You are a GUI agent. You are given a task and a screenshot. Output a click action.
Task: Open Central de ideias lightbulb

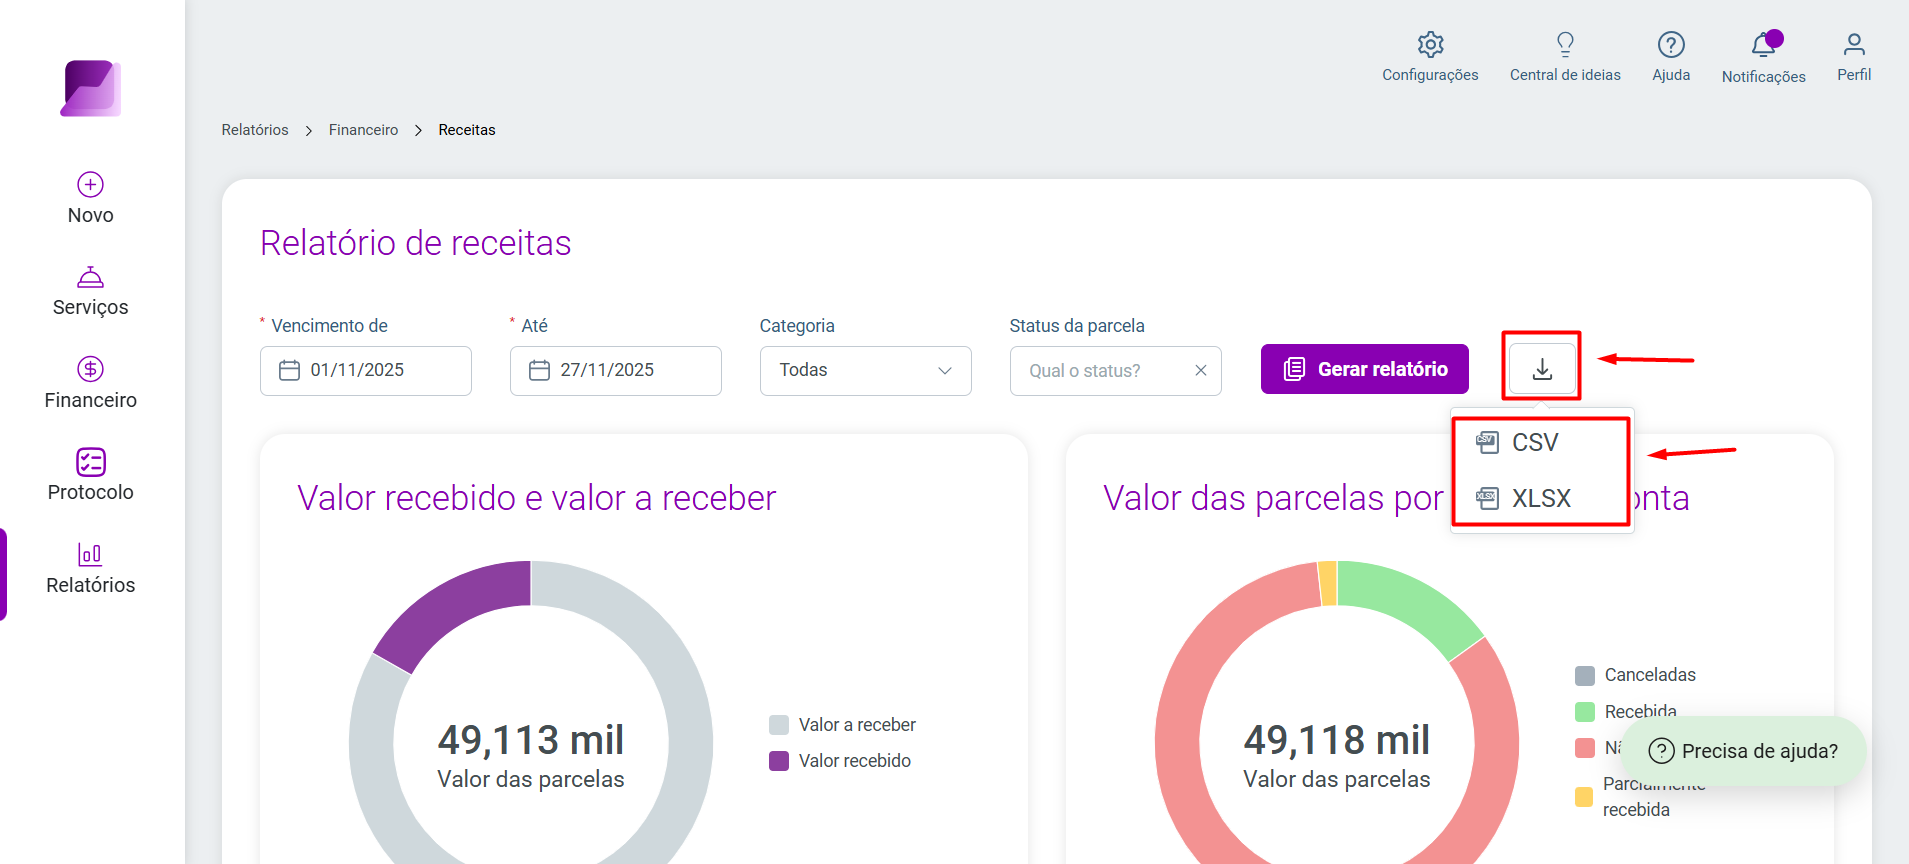[1565, 44]
